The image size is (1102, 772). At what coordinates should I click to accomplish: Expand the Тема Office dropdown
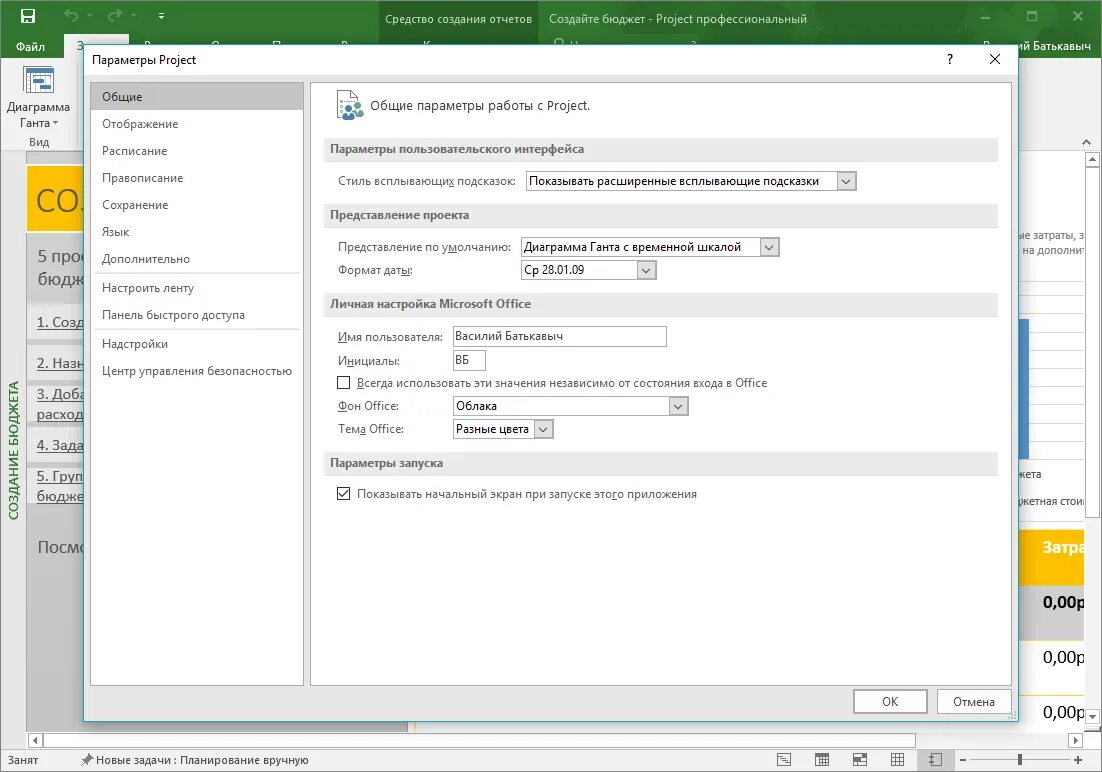tap(544, 429)
